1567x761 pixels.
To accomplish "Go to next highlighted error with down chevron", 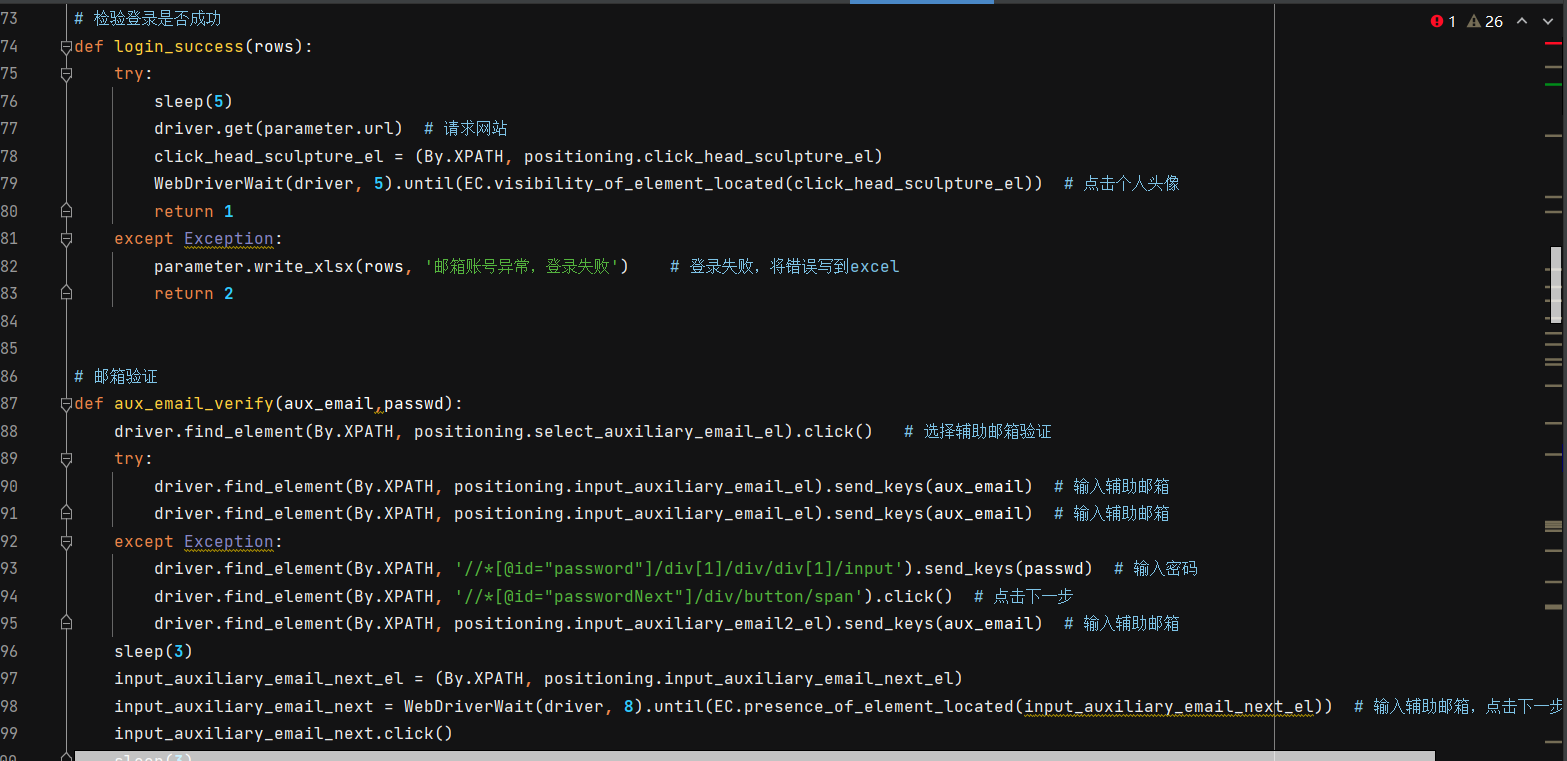I will 1546,21.
